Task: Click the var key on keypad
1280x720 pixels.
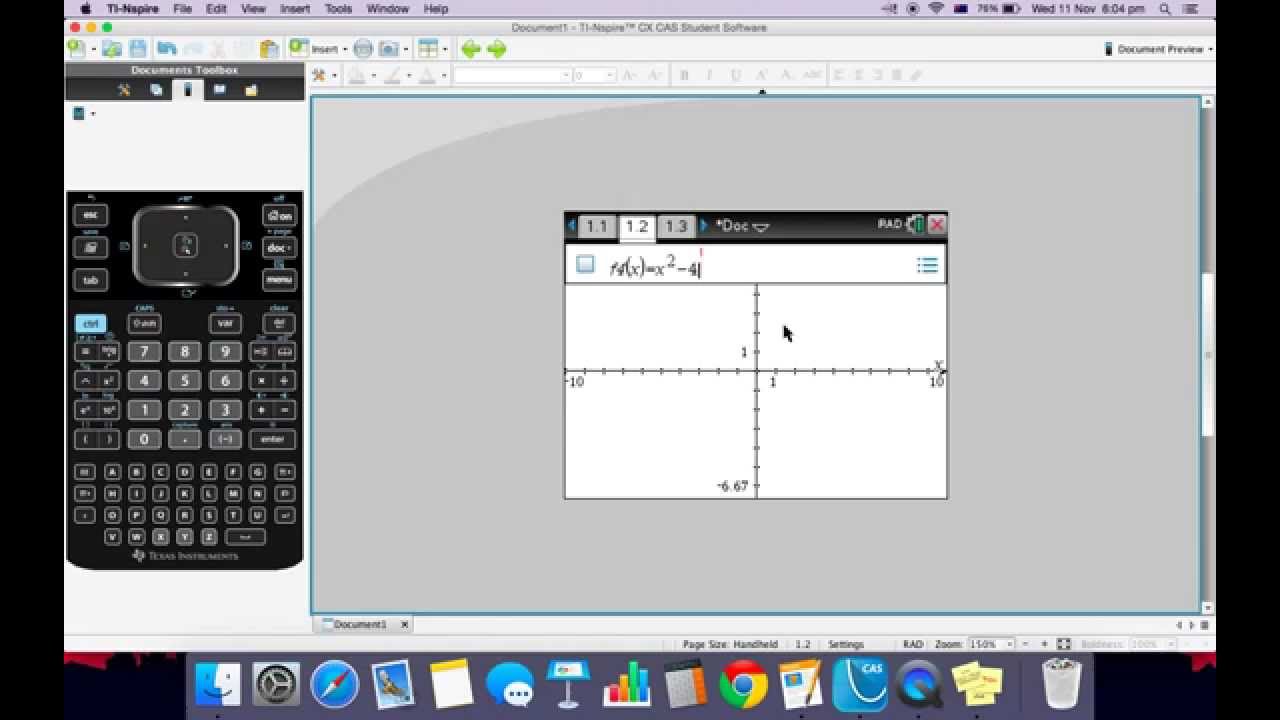Action: point(225,323)
